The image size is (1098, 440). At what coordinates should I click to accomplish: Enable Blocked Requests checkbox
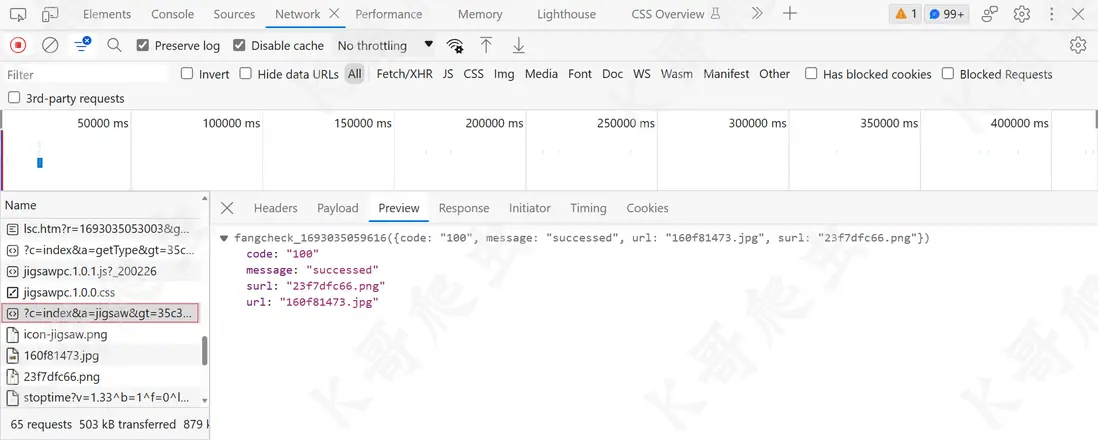point(948,74)
